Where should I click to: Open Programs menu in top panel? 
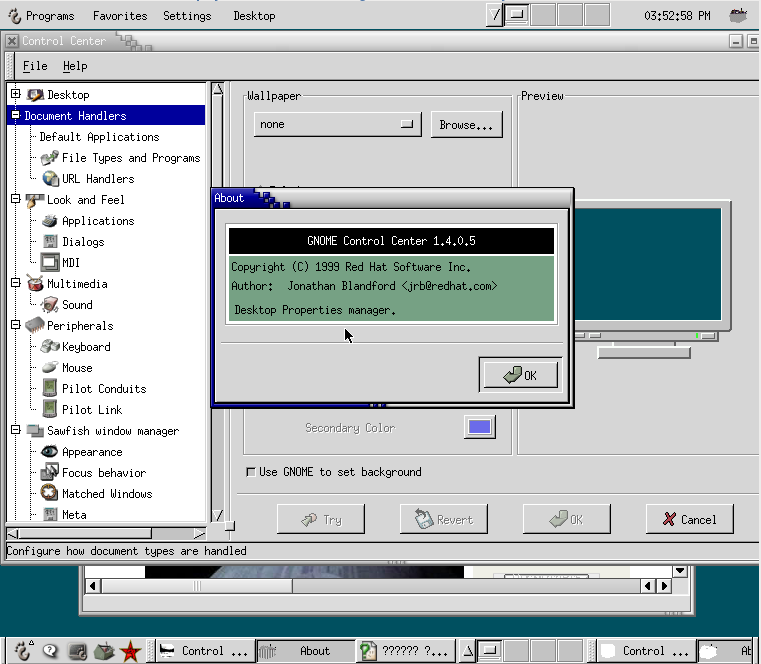(42, 16)
